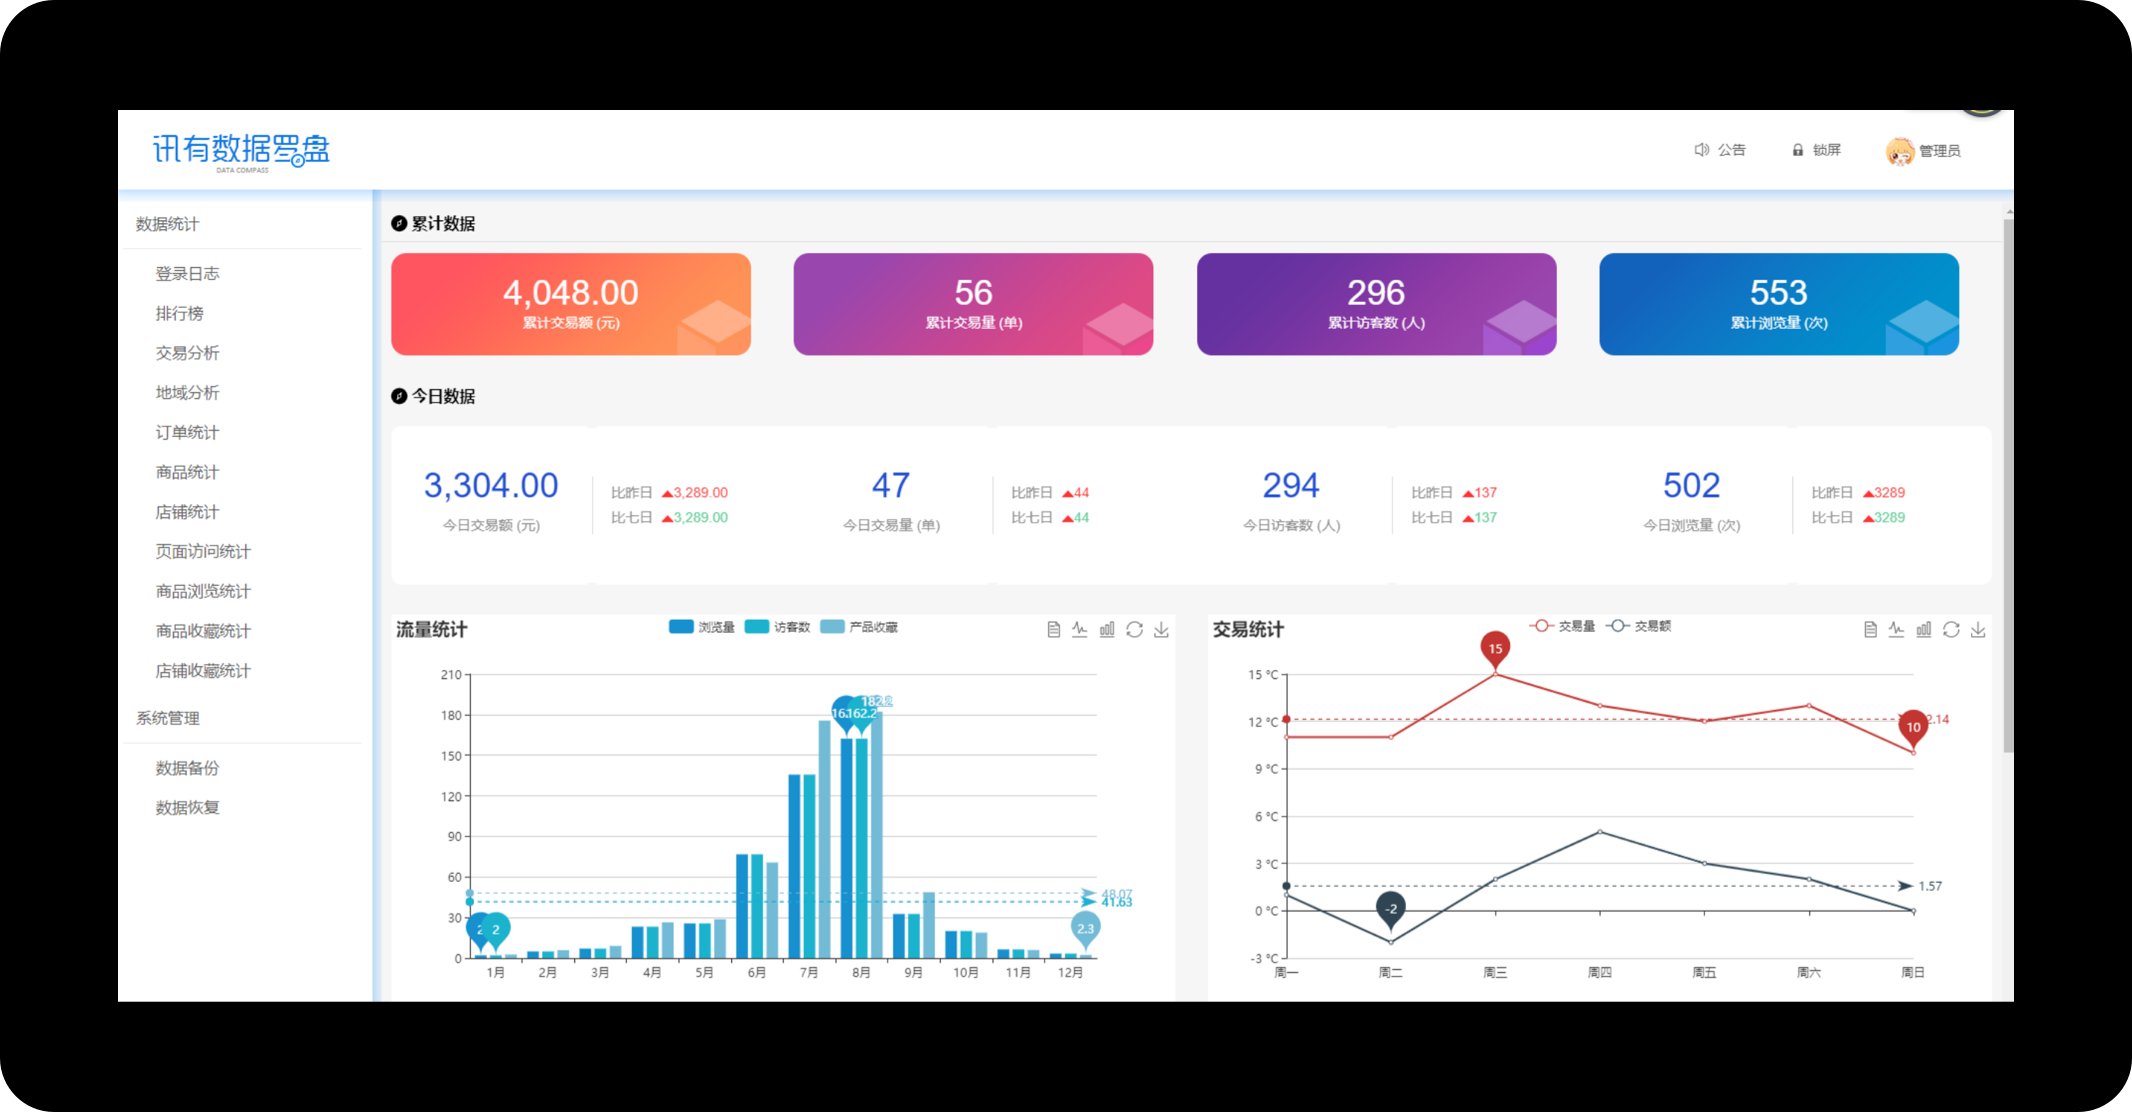Click the 今日交易额 value 3,304.00
This screenshot has height=1112, width=2132.
[x=491, y=486]
